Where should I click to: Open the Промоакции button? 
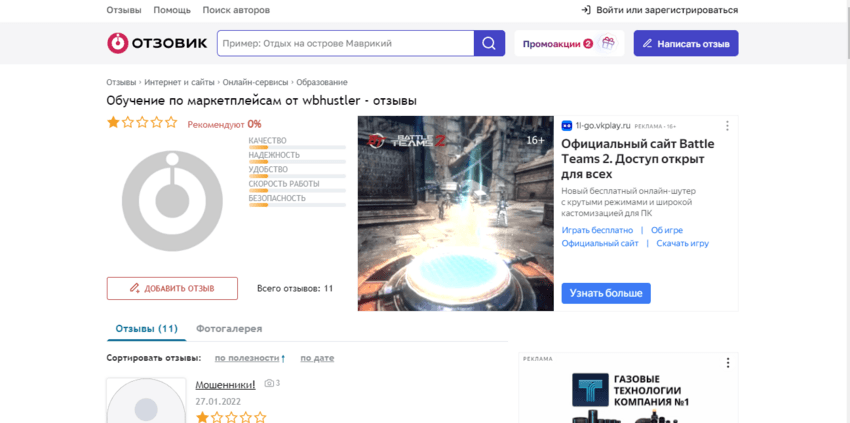(569, 43)
